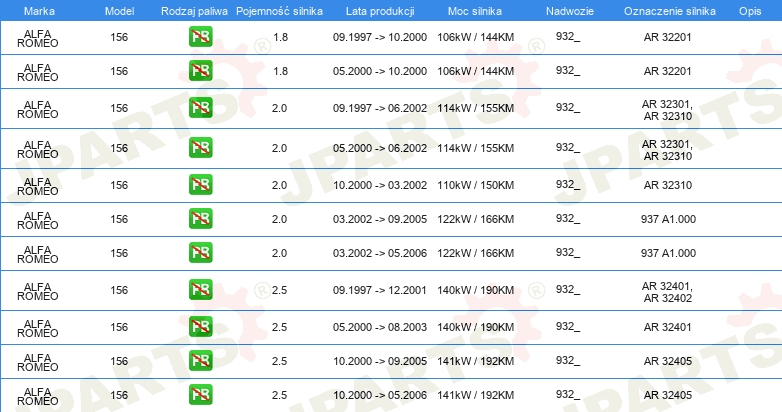Click the Nadwozie column header
The height and width of the screenshot is (412, 782).
(x=570, y=11)
